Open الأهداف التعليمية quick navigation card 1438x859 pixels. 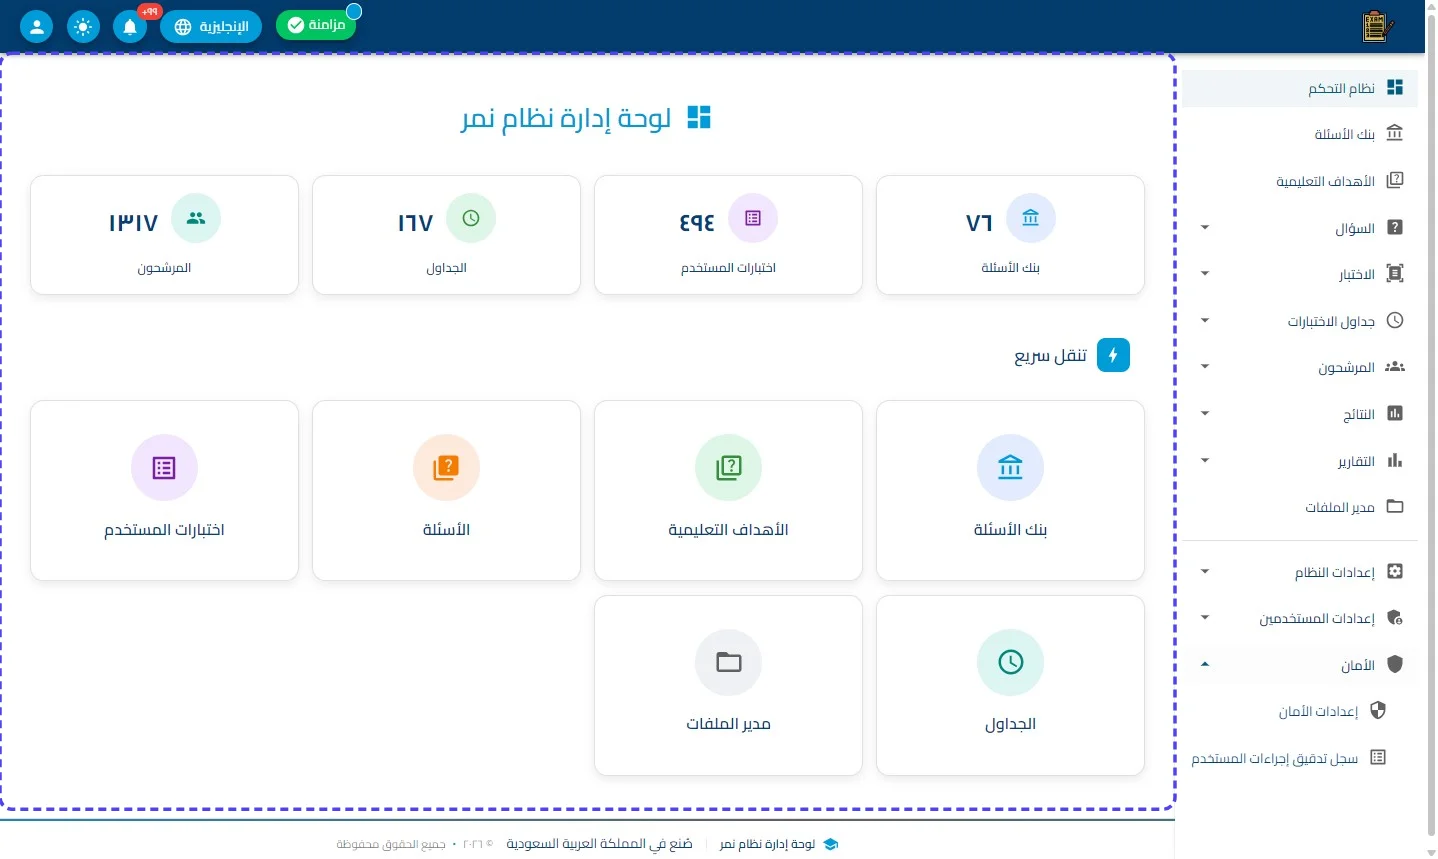728,490
